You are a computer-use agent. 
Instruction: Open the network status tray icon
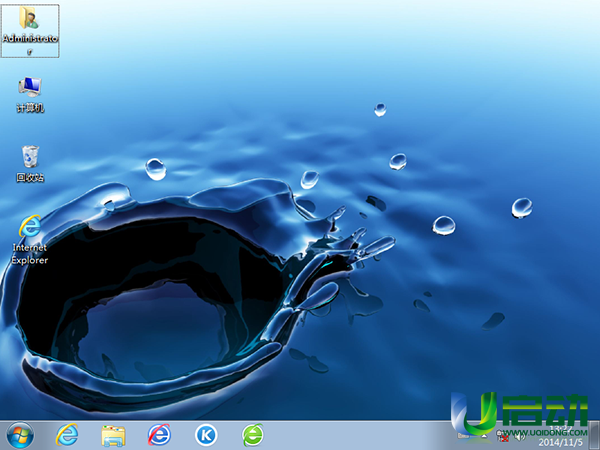(x=505, y=437)
